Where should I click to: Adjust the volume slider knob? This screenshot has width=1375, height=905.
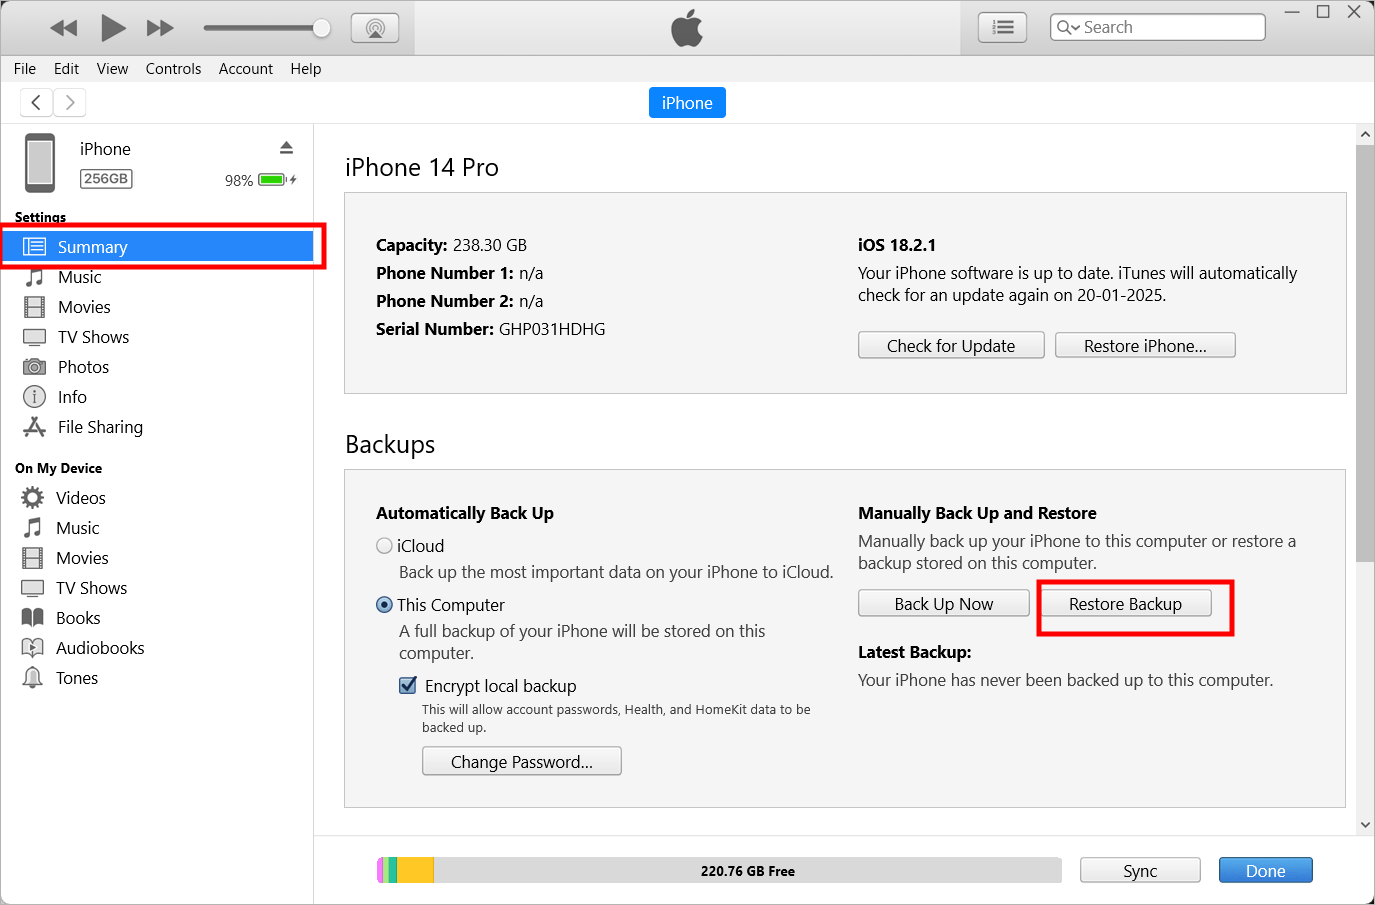coord(322,28)
